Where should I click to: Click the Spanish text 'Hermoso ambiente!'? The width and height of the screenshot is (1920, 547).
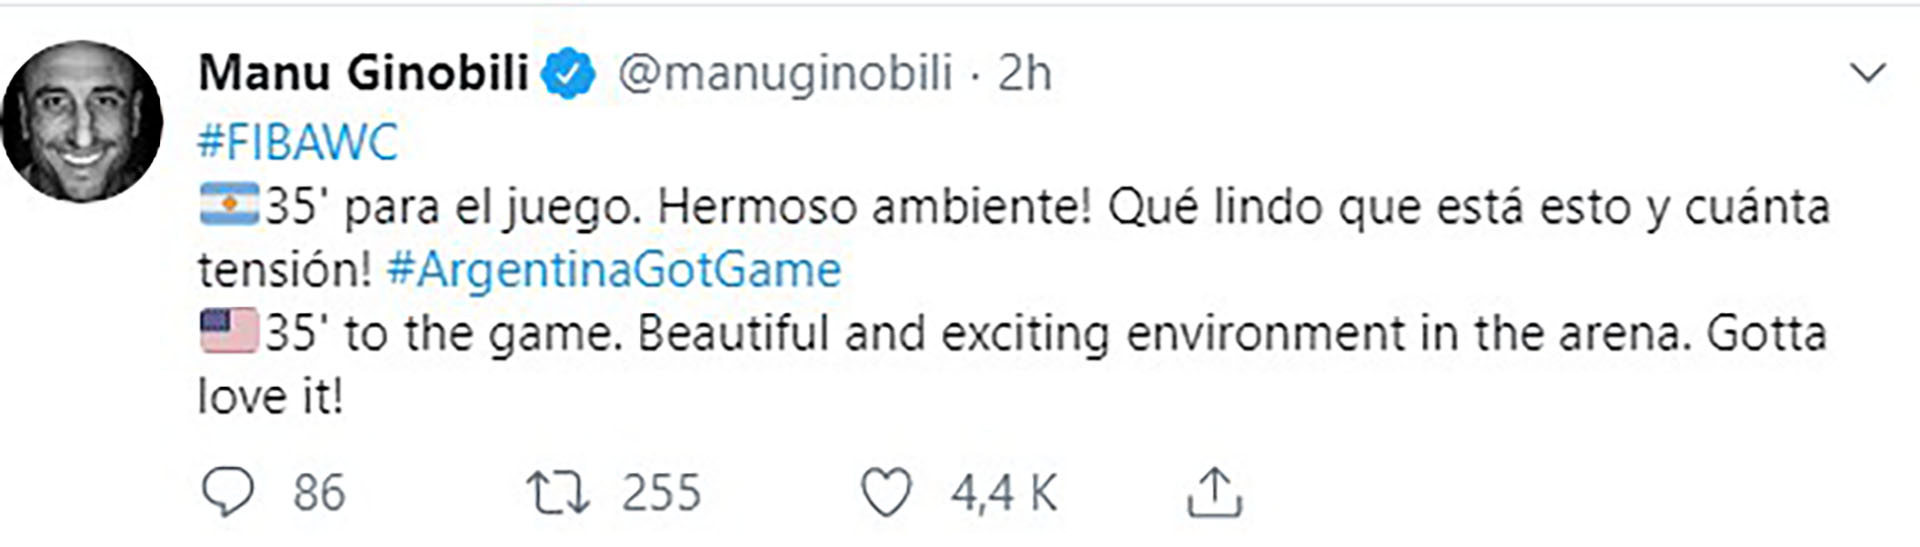click(875, 207)
